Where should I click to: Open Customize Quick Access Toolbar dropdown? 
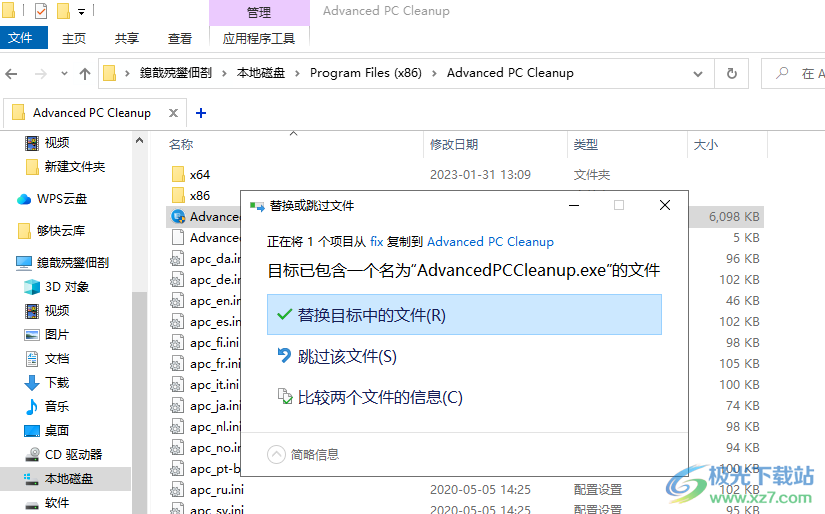click(81, 11)
